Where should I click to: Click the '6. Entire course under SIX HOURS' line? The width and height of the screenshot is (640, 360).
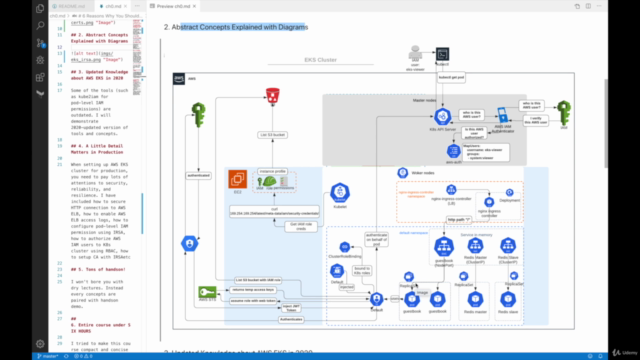100,328
